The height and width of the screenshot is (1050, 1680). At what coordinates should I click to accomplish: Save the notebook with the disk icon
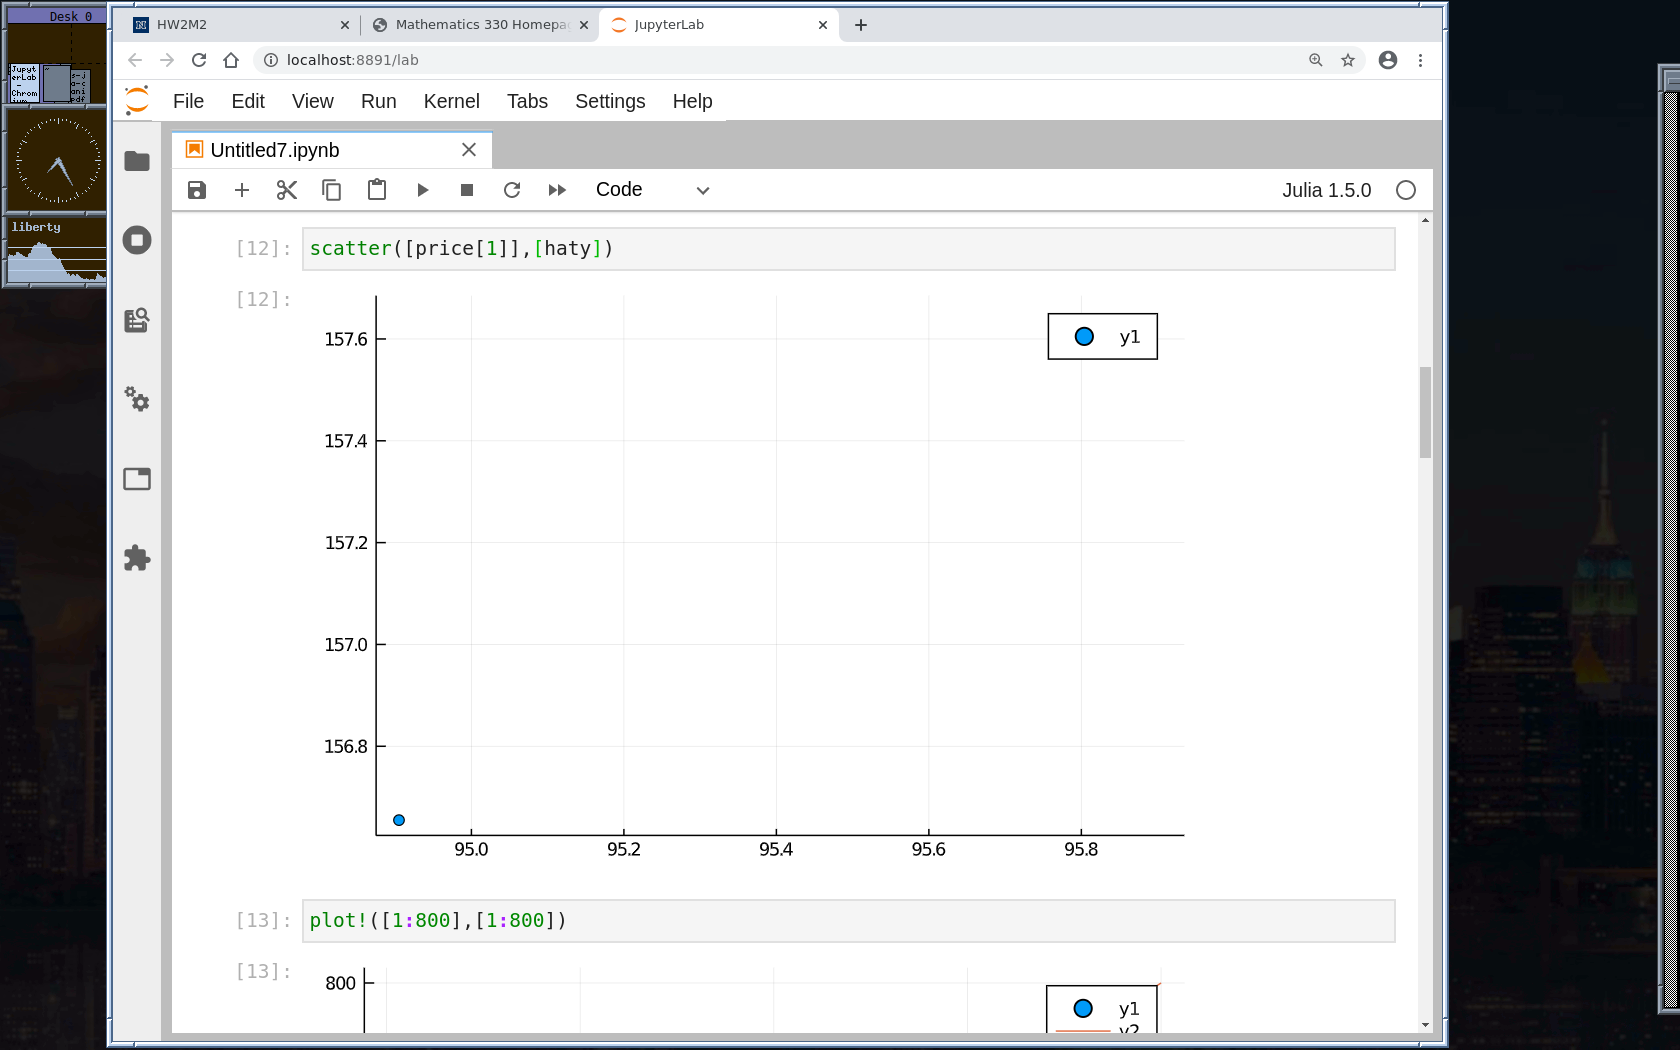[x=197, y=190]
